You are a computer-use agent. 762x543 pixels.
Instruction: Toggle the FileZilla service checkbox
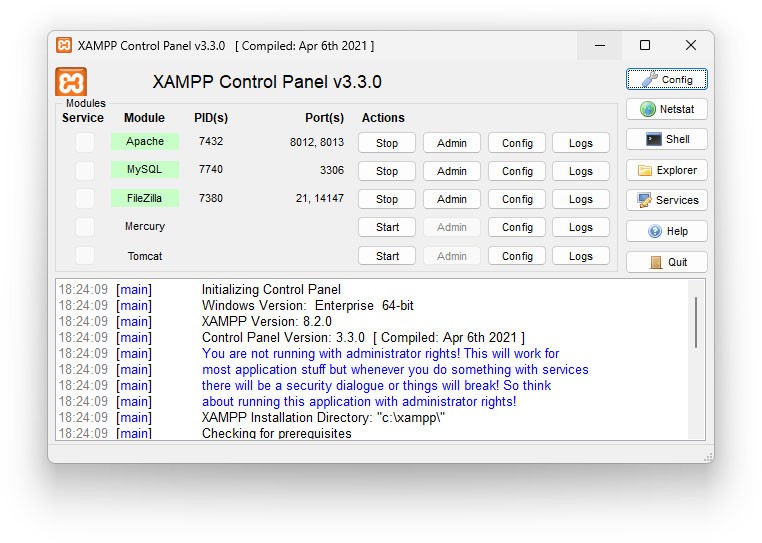[85, 198]
